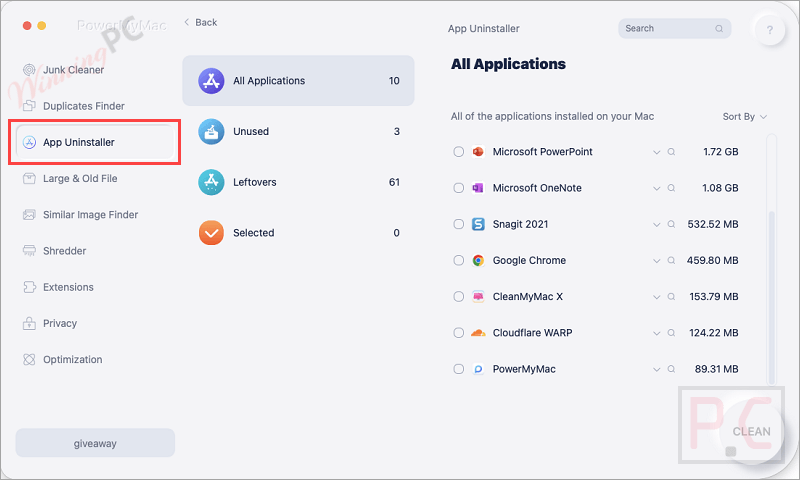Image resolution: width=800 pixels, height=480 pixels.
Task: Check the Microsoft PowerPoint selection circle
Action: tap(459, 151)
